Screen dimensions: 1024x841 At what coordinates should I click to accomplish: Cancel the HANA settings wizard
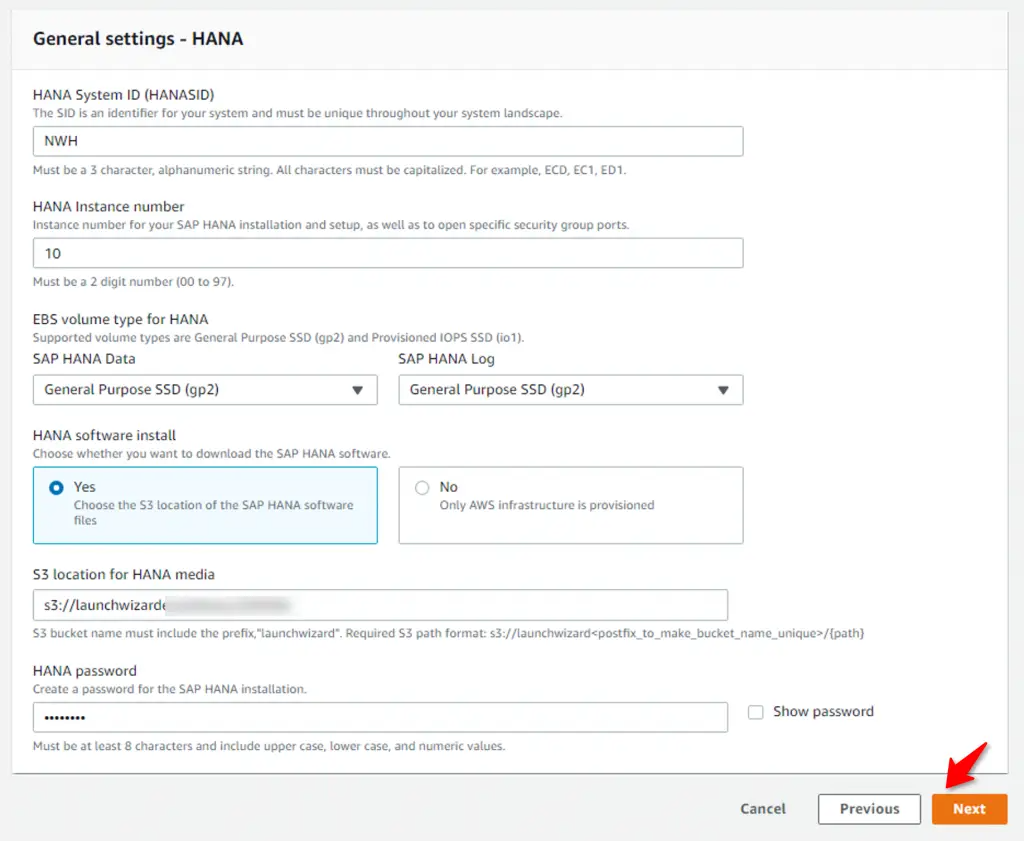(763, 809)
